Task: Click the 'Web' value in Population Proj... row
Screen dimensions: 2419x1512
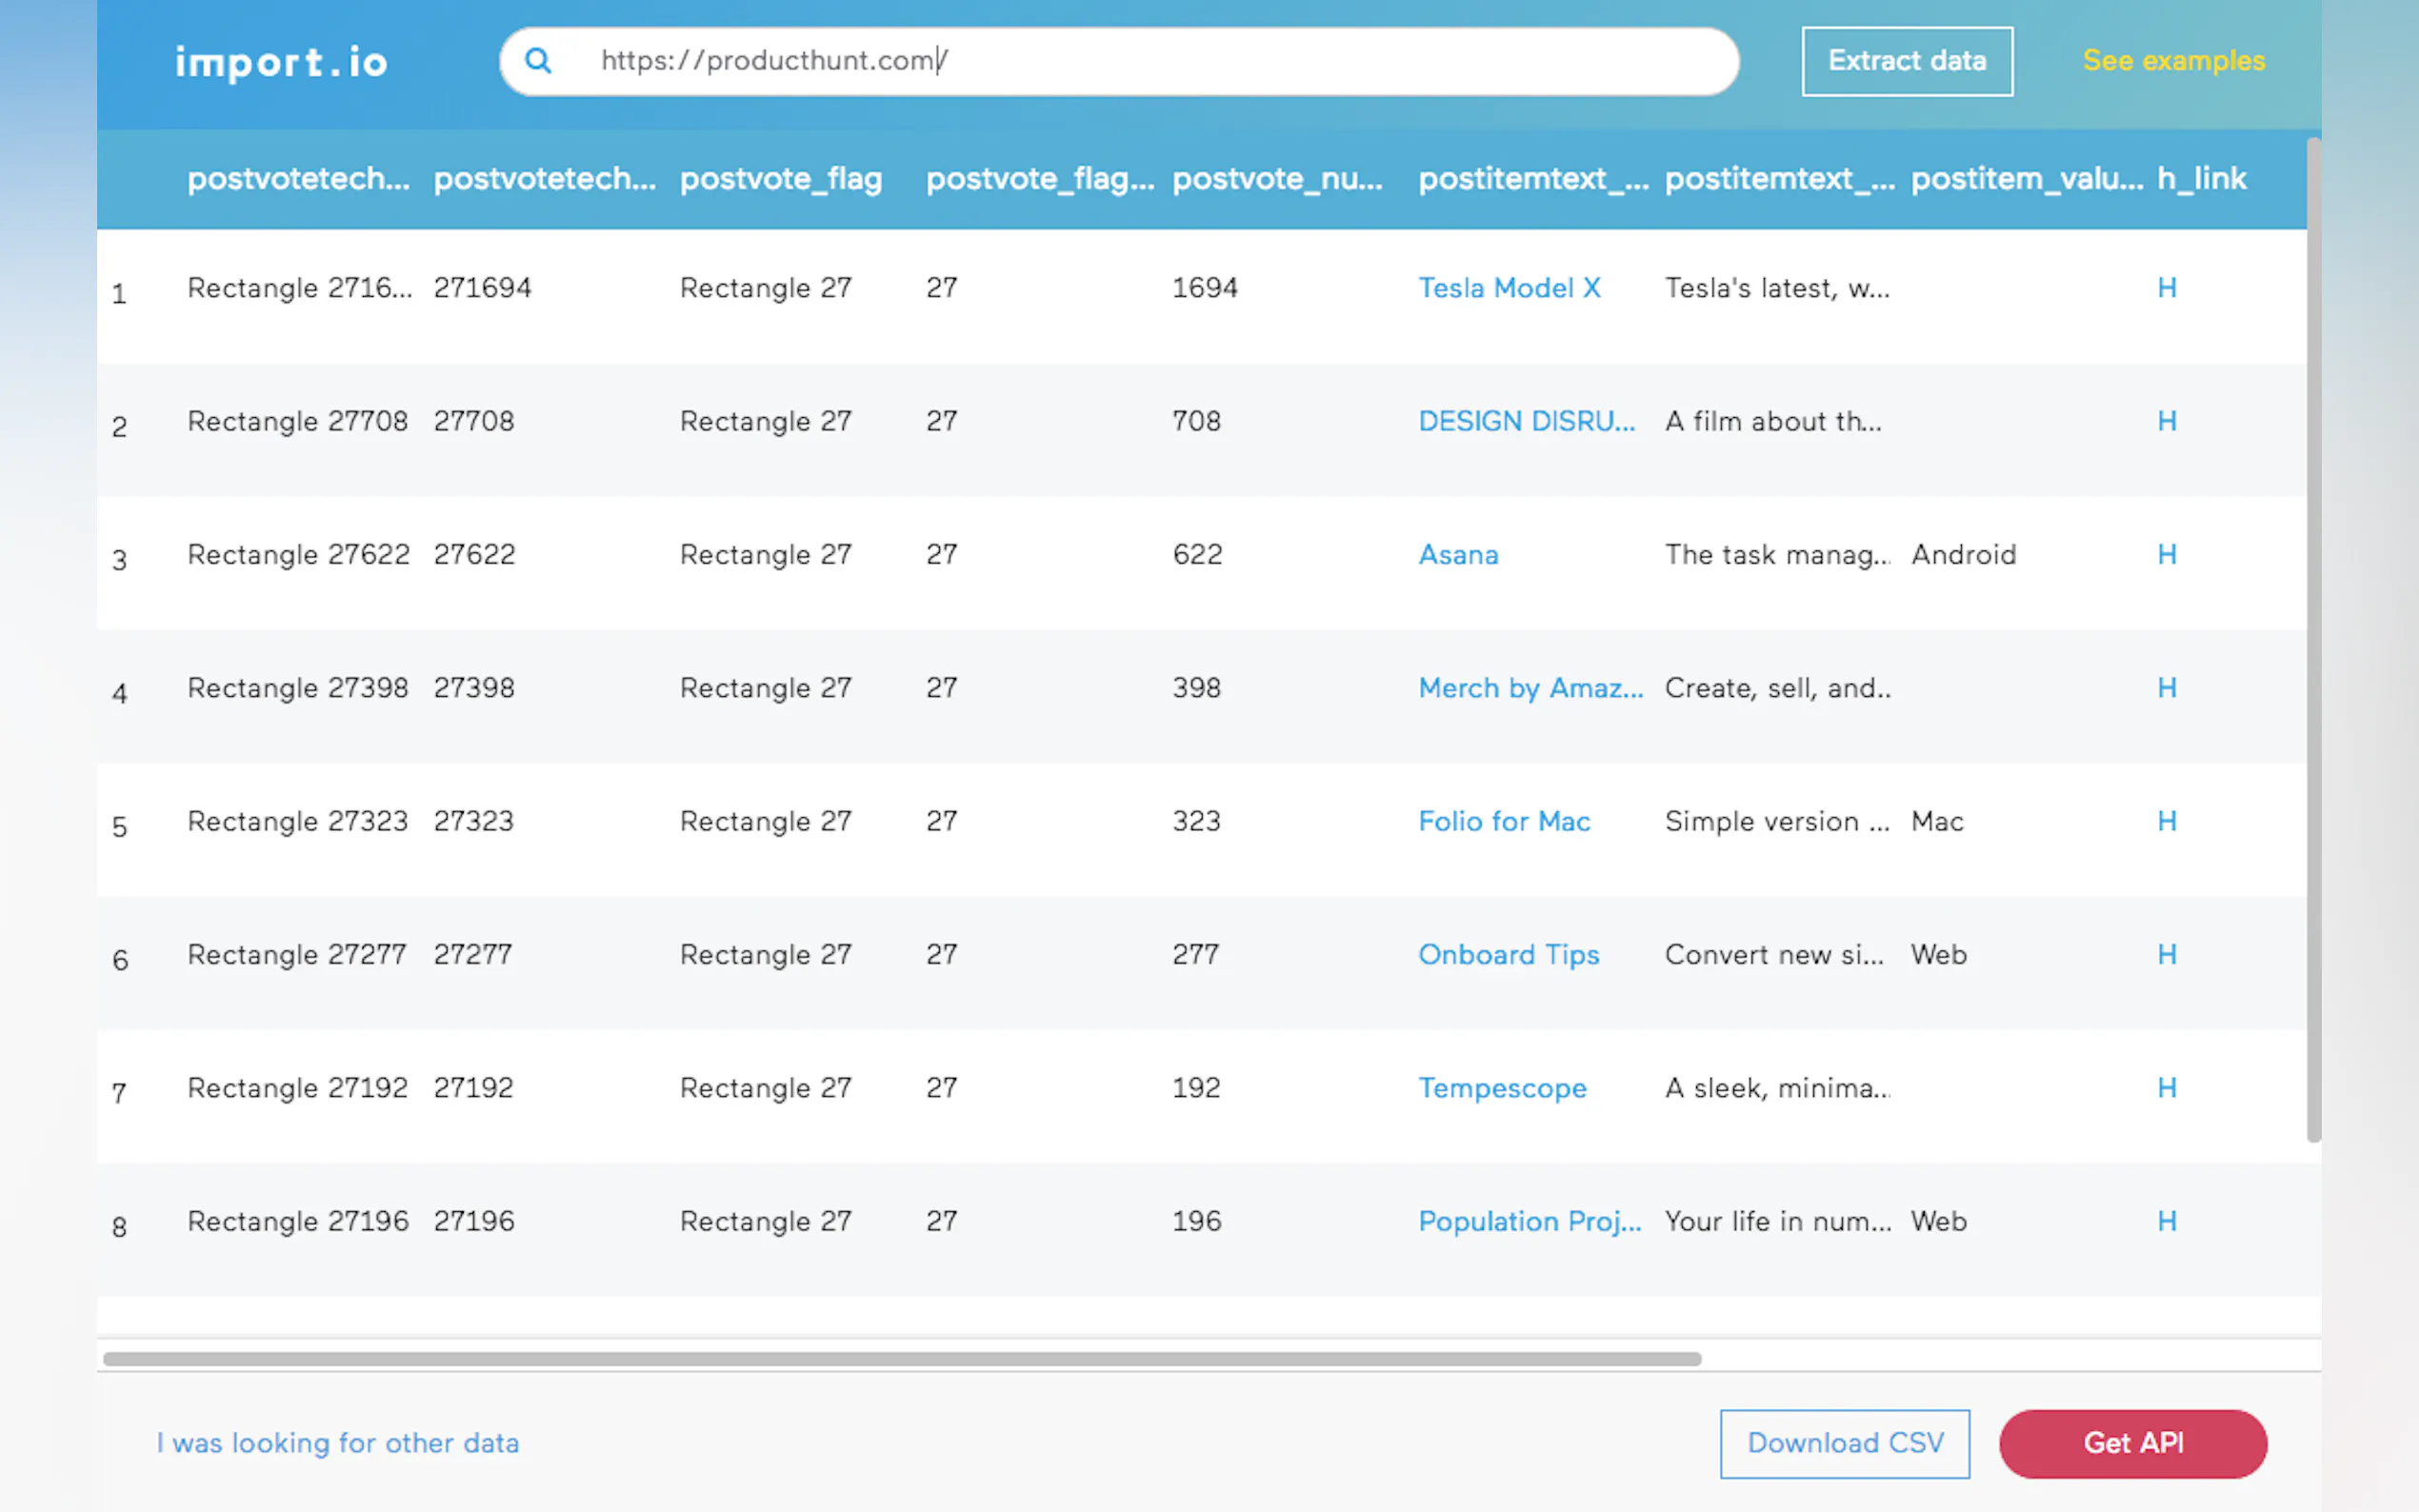Action: [1938, 1221]
